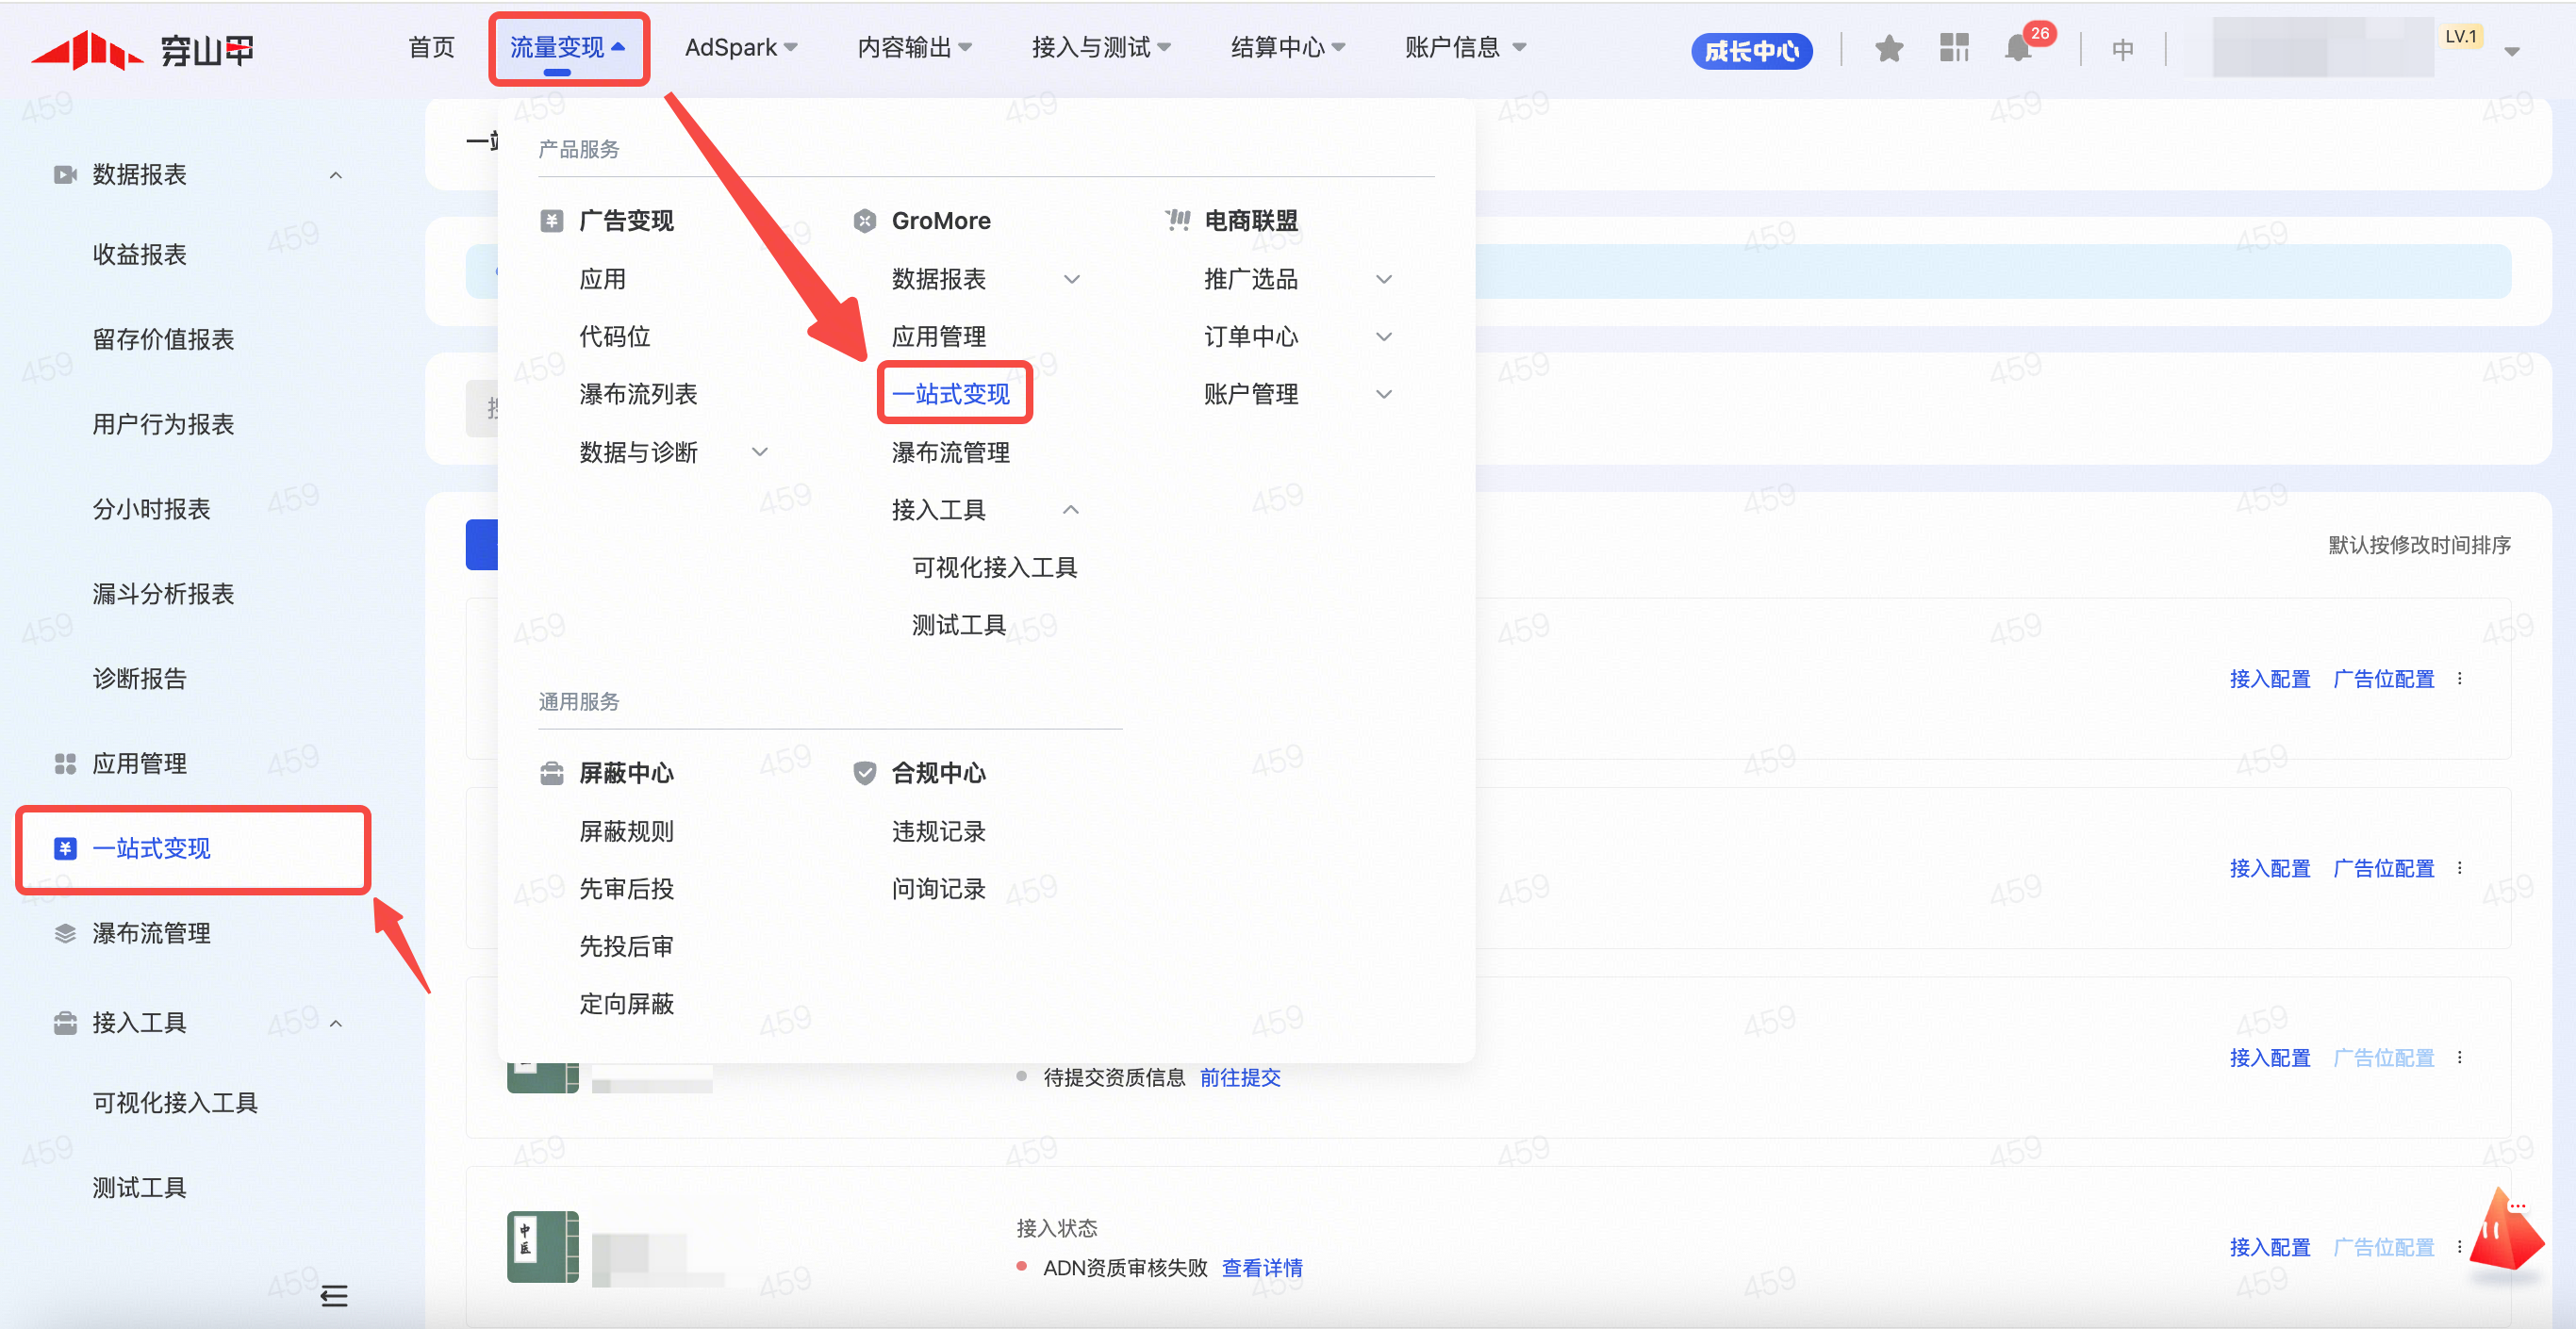Screen dimensions: 2576x1329
Task: Collapse sidebar 数据报表 group
Action: click(336, 175)
